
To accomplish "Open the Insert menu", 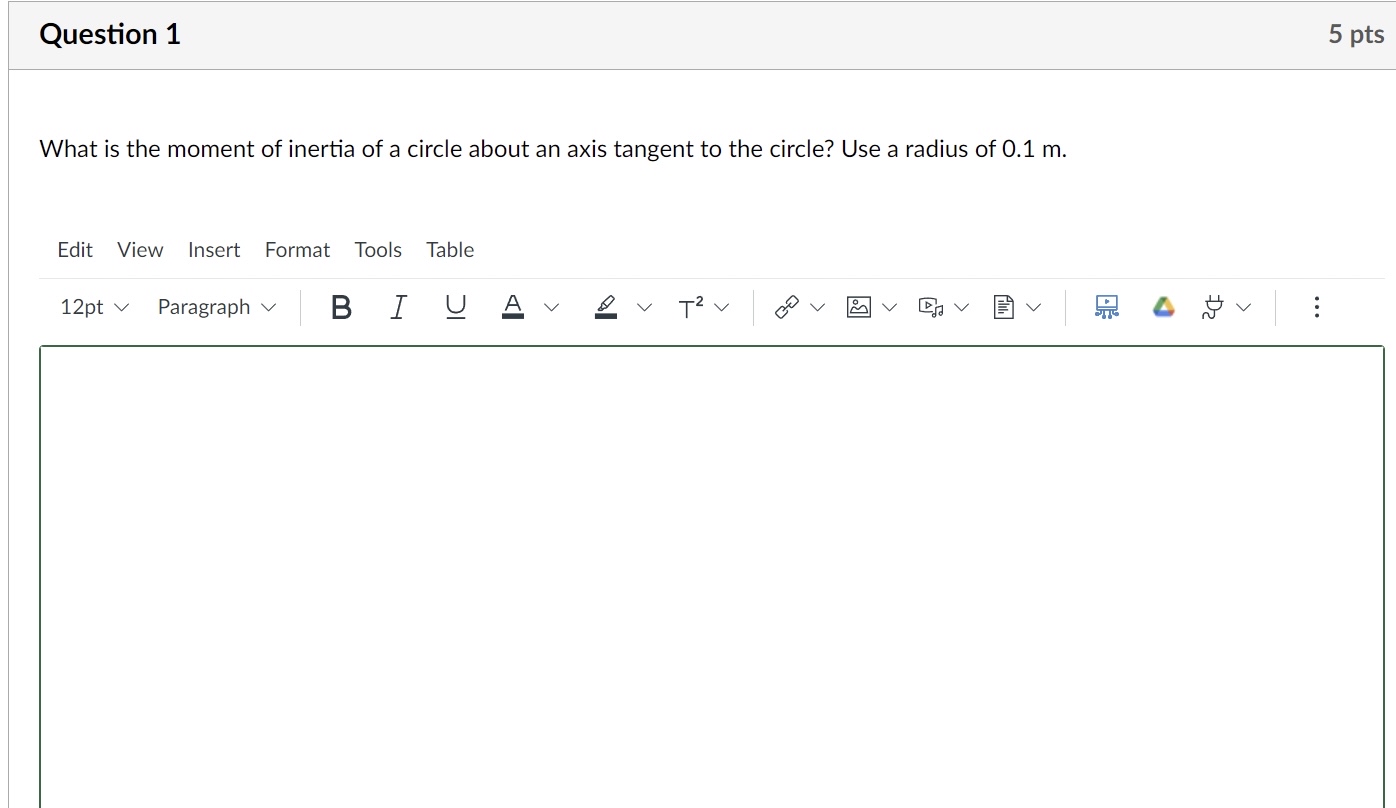I will [x=214, y=250].
